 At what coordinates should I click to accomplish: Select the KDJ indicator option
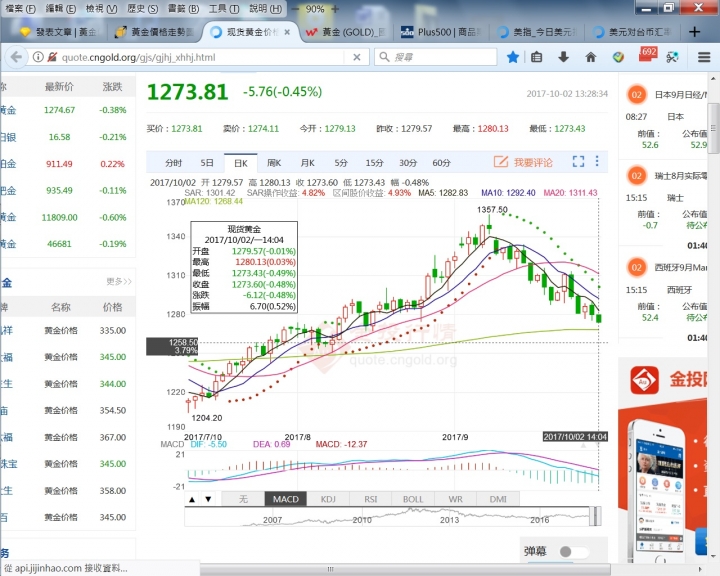[328, 499]
